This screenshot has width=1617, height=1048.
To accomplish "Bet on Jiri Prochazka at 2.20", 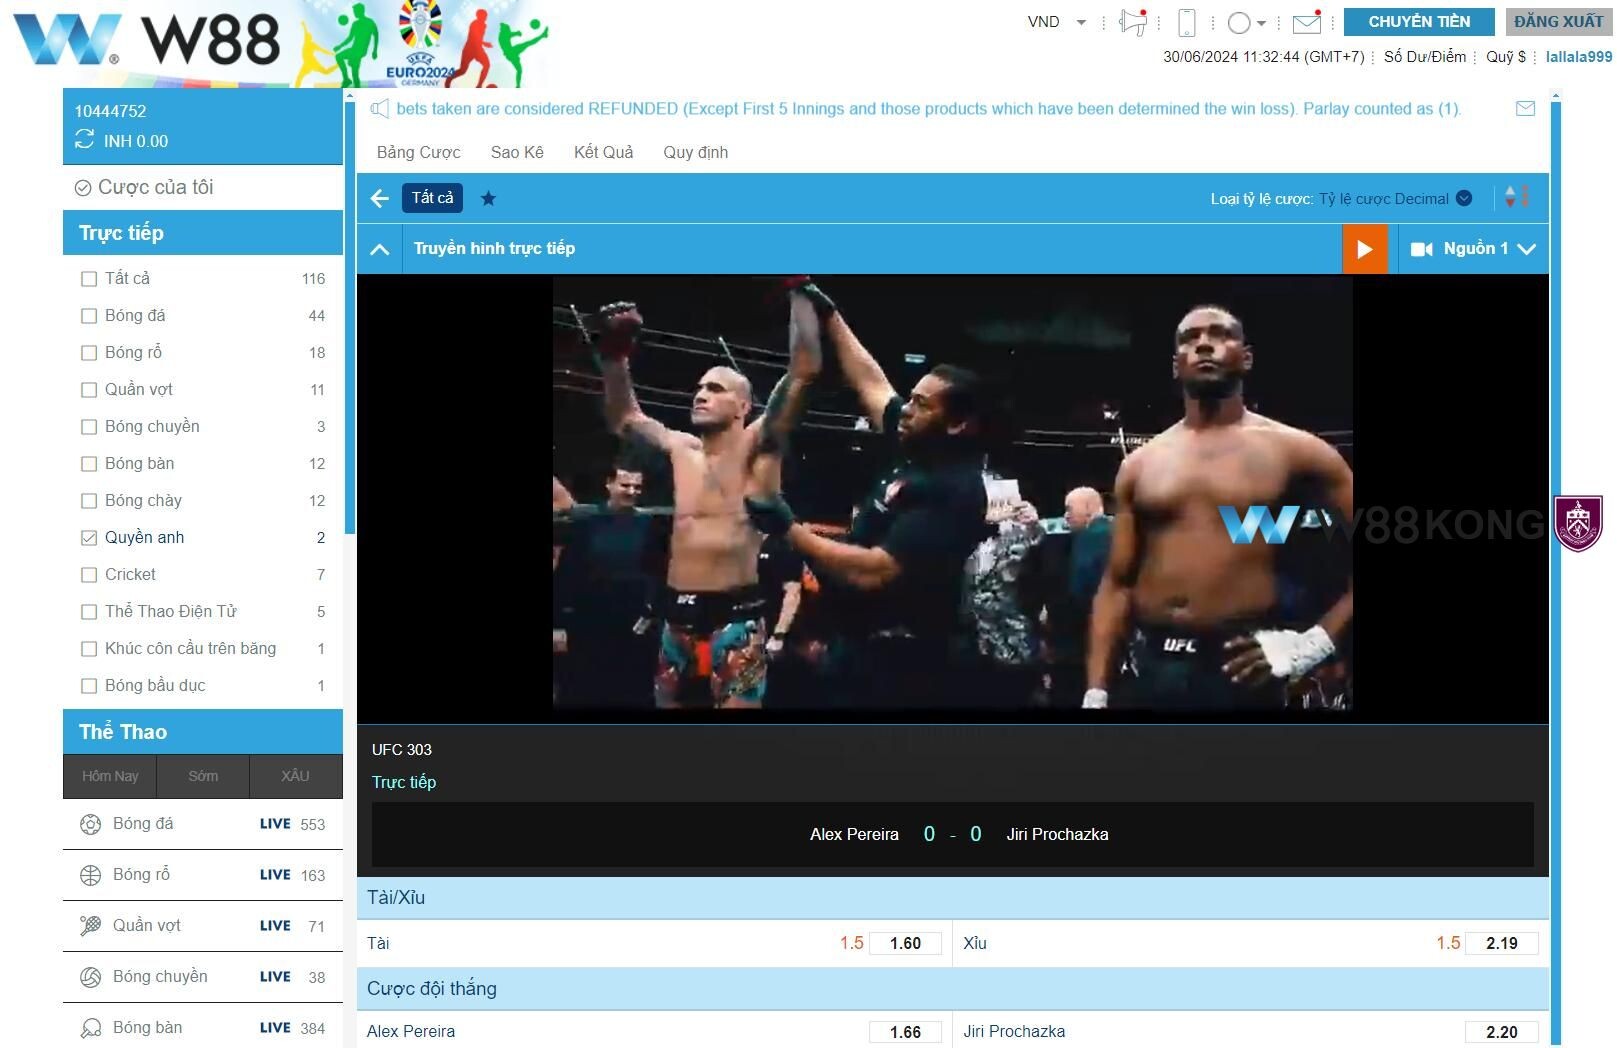I will pyautogui.click(x=1501, y=1032).
